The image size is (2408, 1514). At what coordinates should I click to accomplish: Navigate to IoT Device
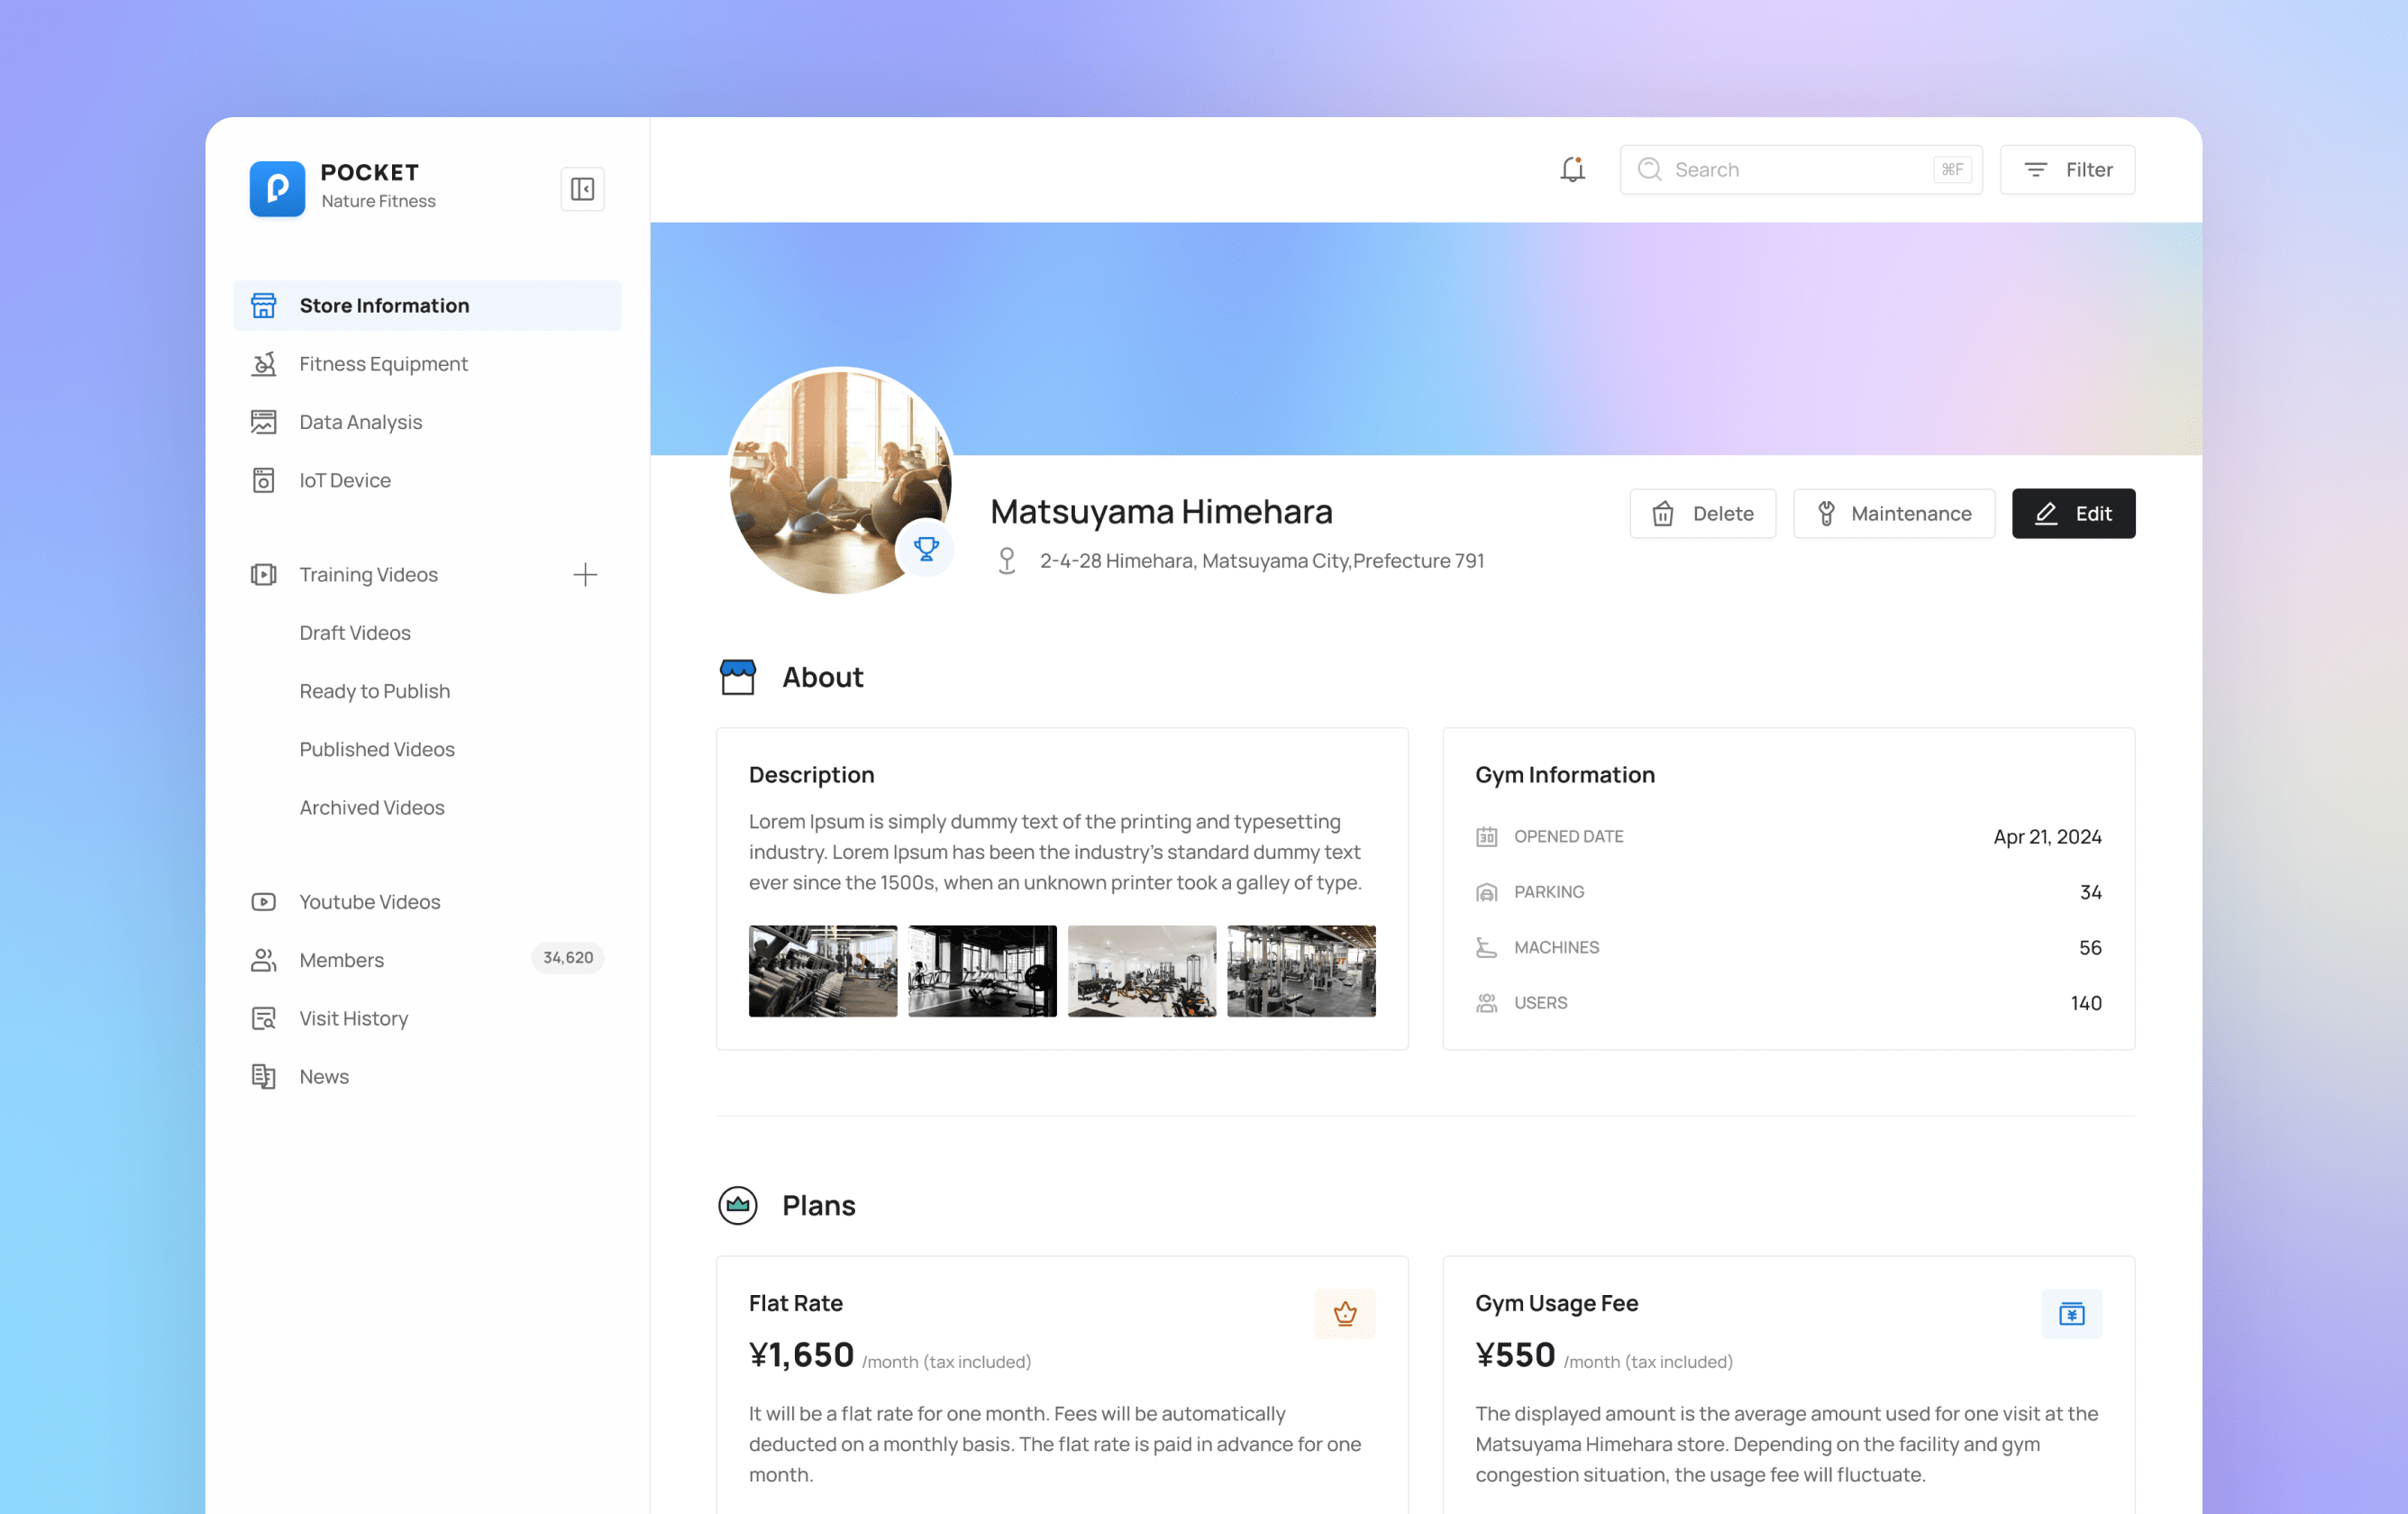tap(427, 480)
